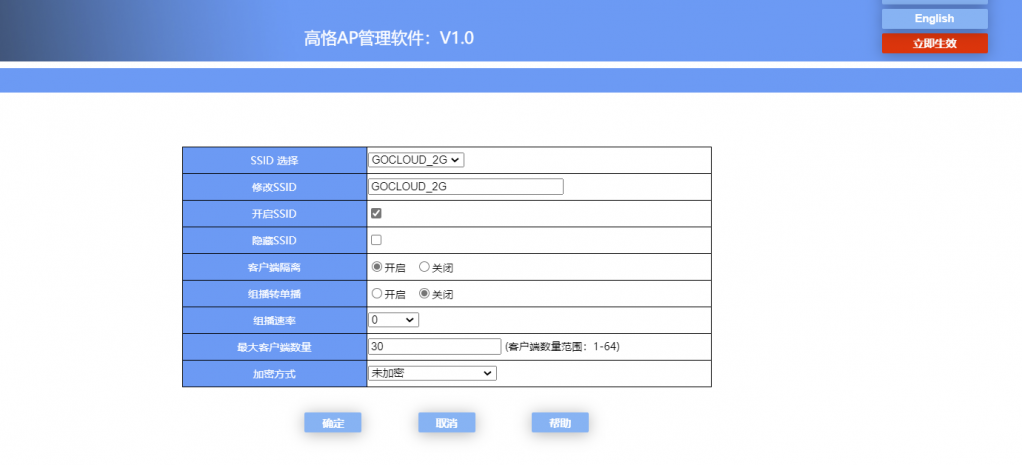This screenshot has width=1022, height=465.
Task: Expand the 组播速率 dropdown
Action: point(393,320)
